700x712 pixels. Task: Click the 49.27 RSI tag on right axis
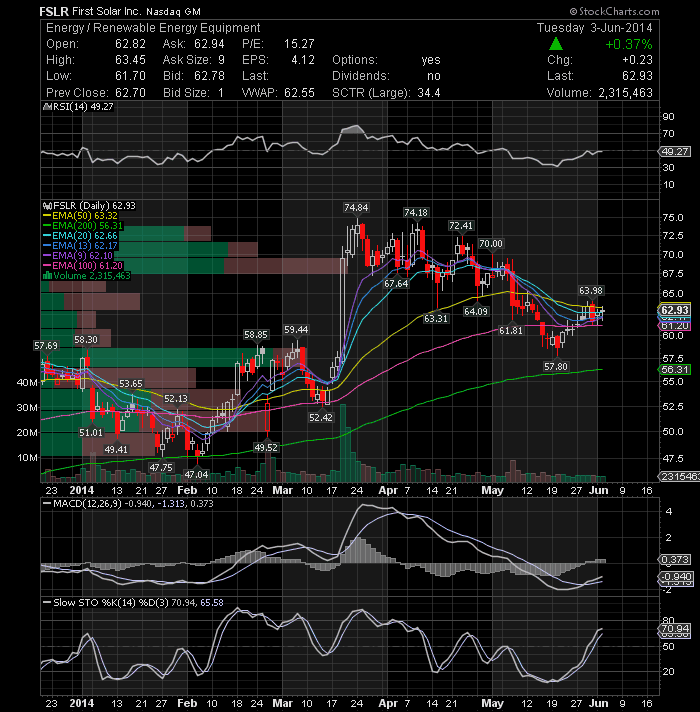click(675, 152)
